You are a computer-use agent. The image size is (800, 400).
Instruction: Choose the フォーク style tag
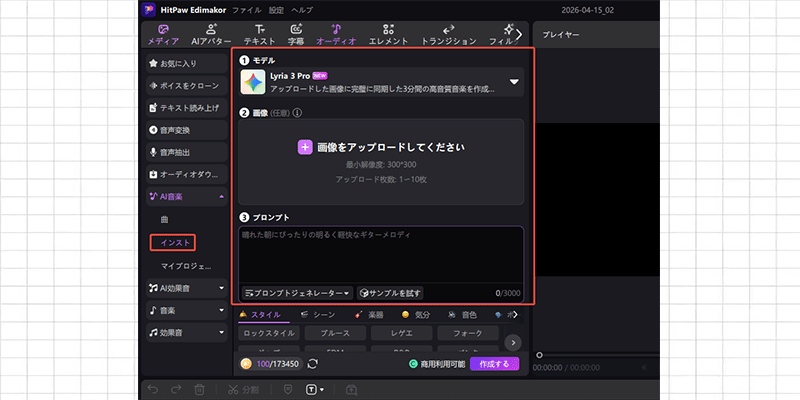coord(468,333)
